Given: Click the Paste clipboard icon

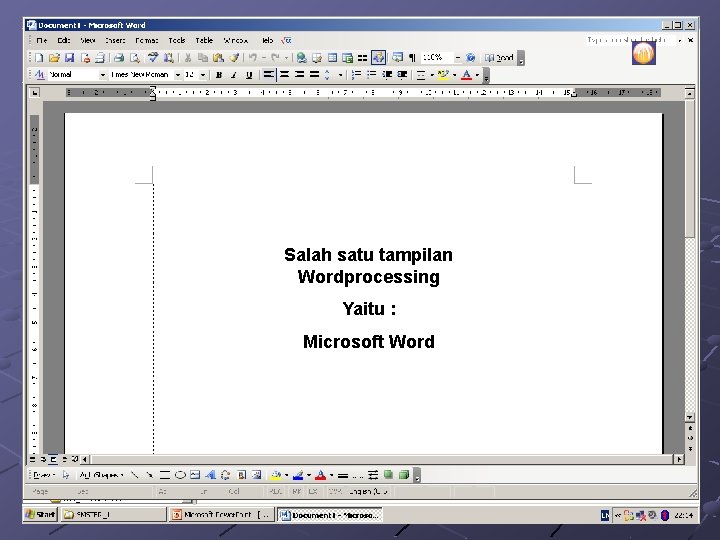Looking at the screenshot, I should 218,58.
